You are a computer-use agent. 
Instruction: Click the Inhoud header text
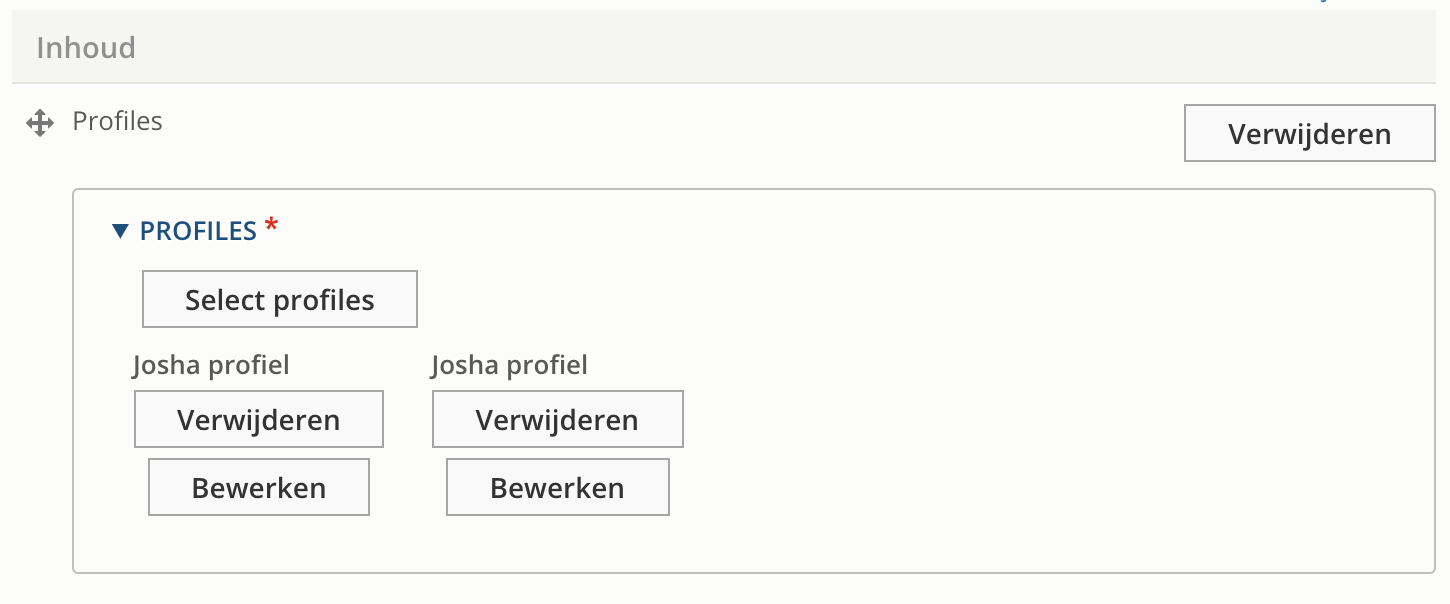coord(86,48)
